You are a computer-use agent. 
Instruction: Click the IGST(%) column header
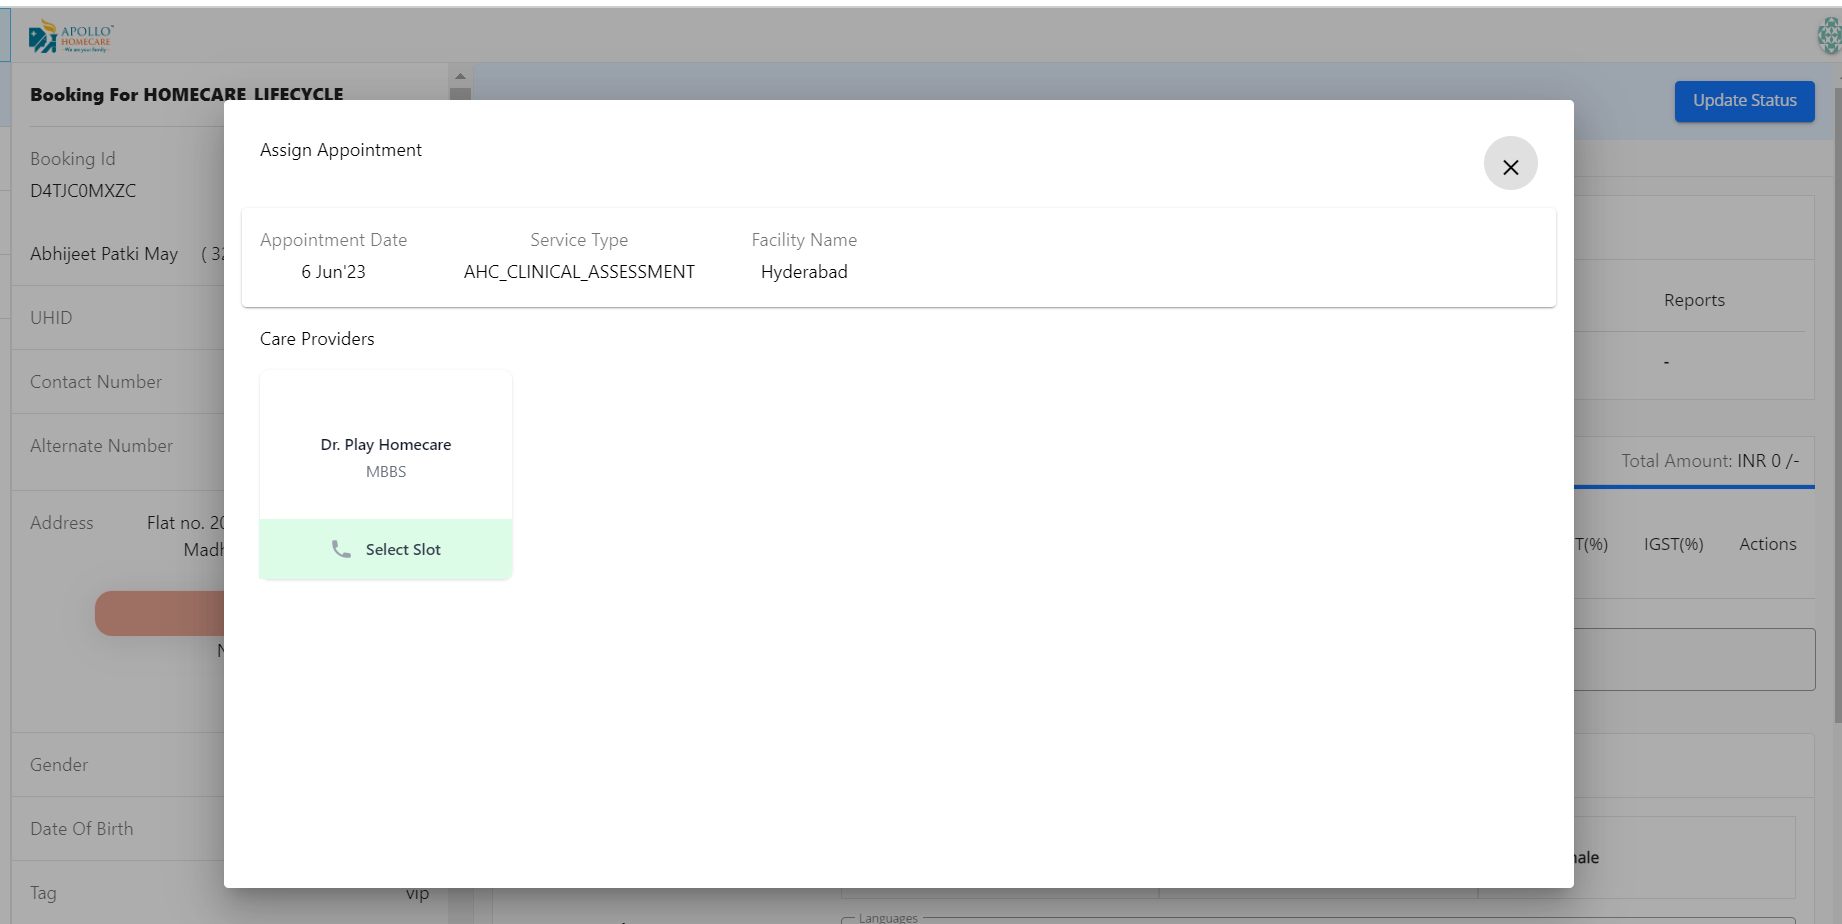pos(1673,543)
